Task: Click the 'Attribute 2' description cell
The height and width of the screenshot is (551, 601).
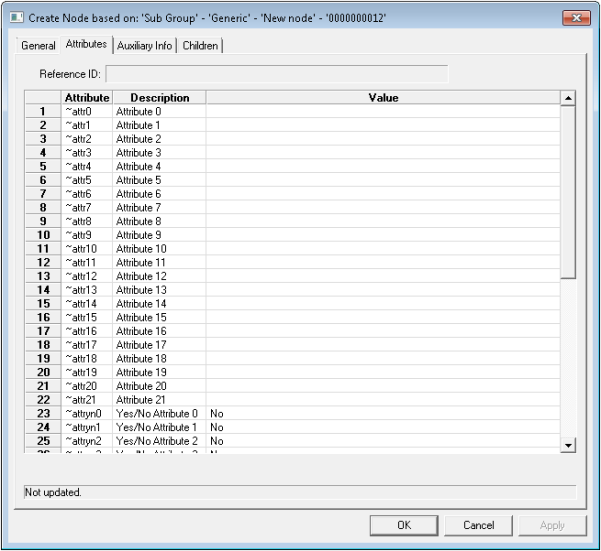Action: pos(159,139)
